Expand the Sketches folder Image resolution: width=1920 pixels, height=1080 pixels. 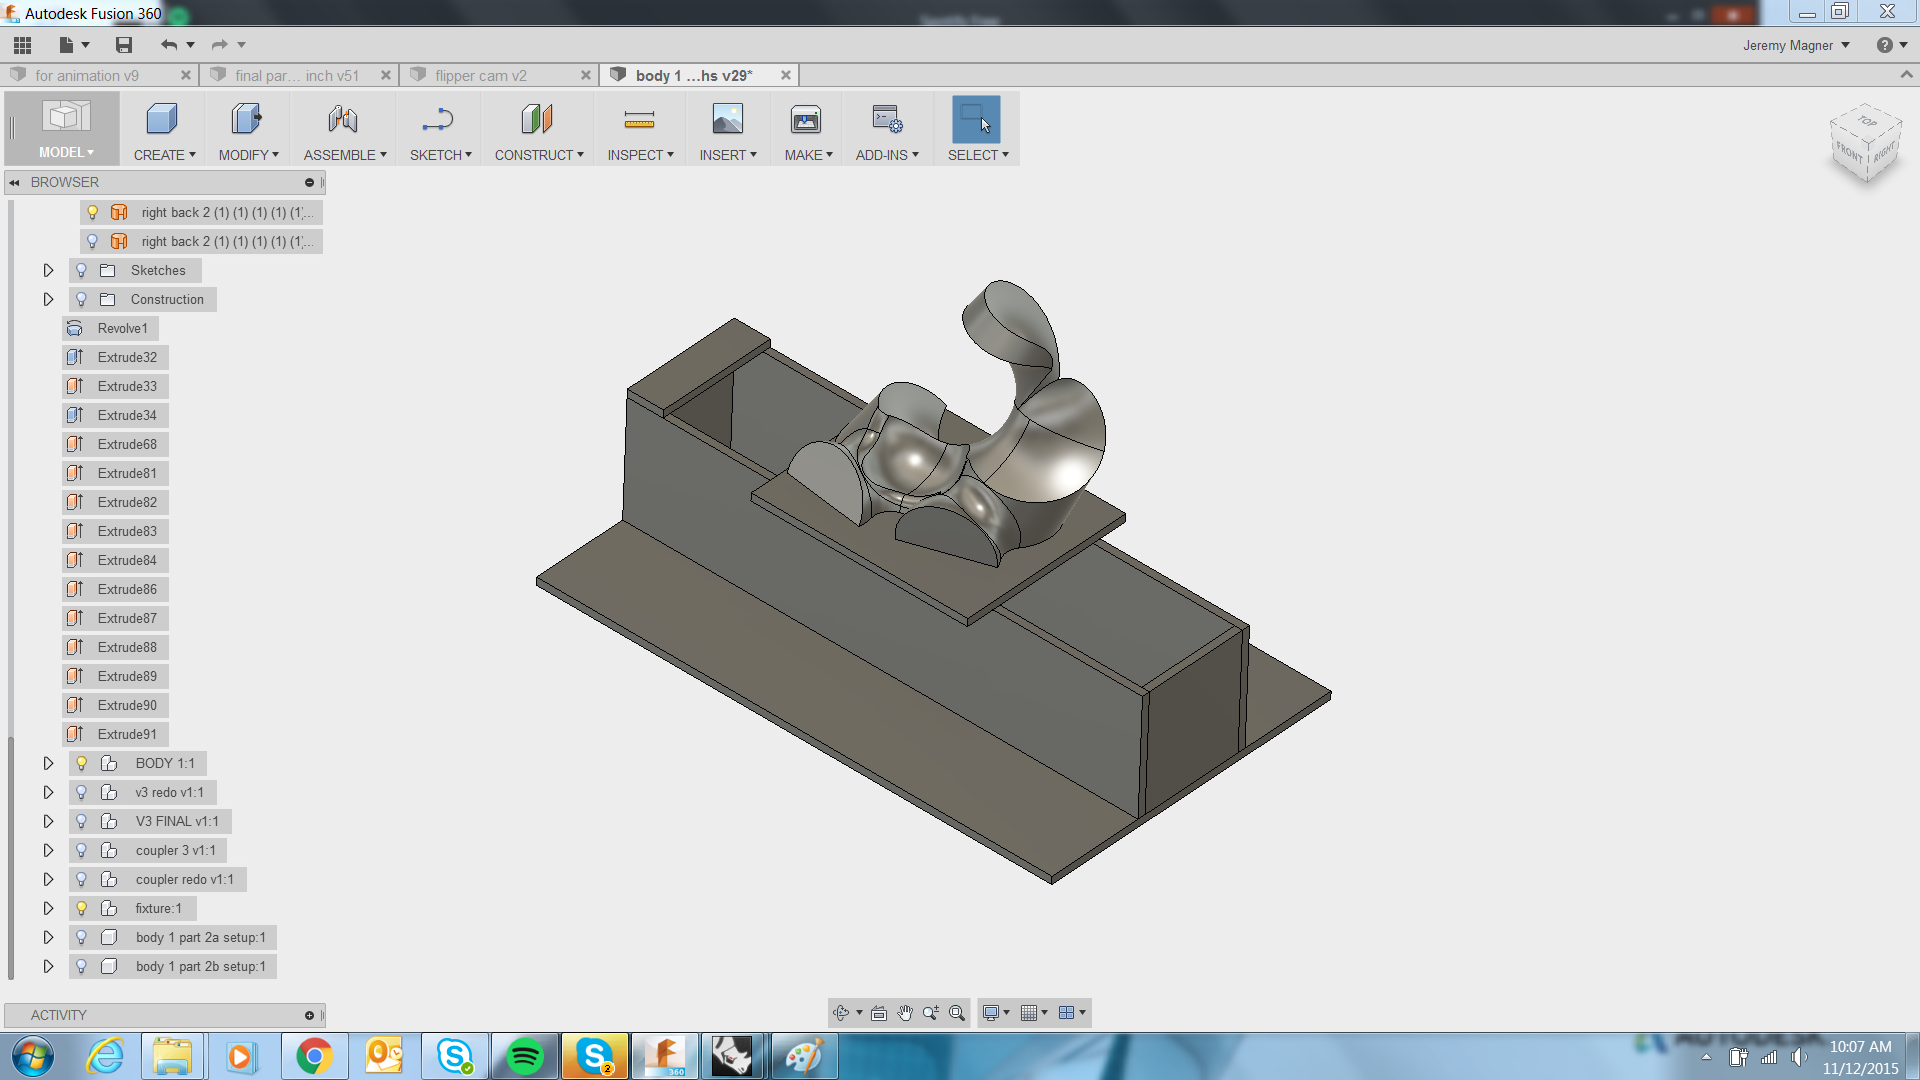pyautogui.click(x=48, y=270)
